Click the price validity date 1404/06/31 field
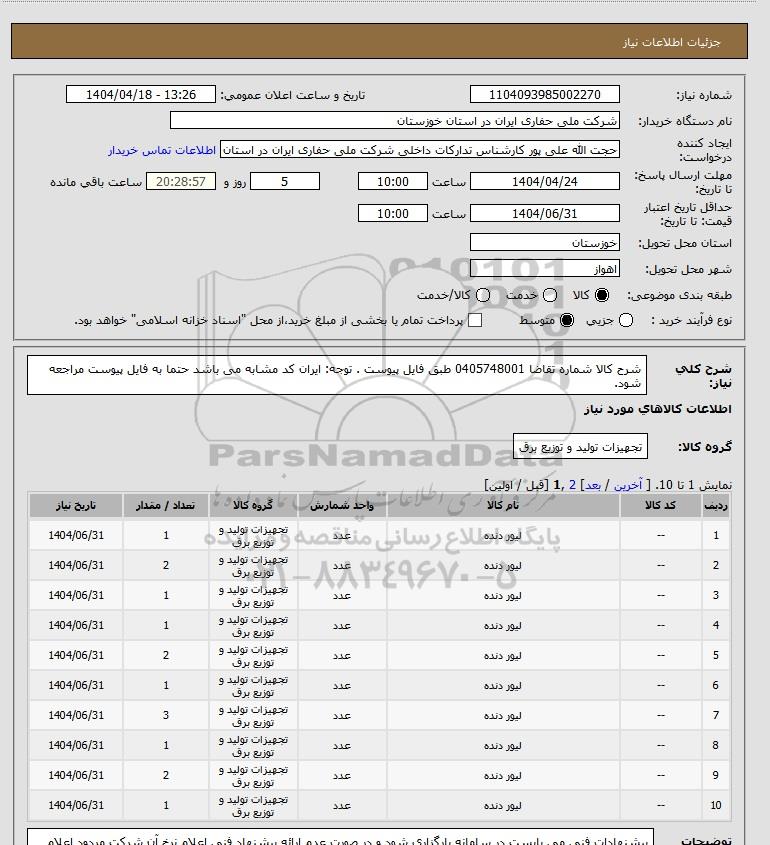770x845 pixels. [545, 213]
